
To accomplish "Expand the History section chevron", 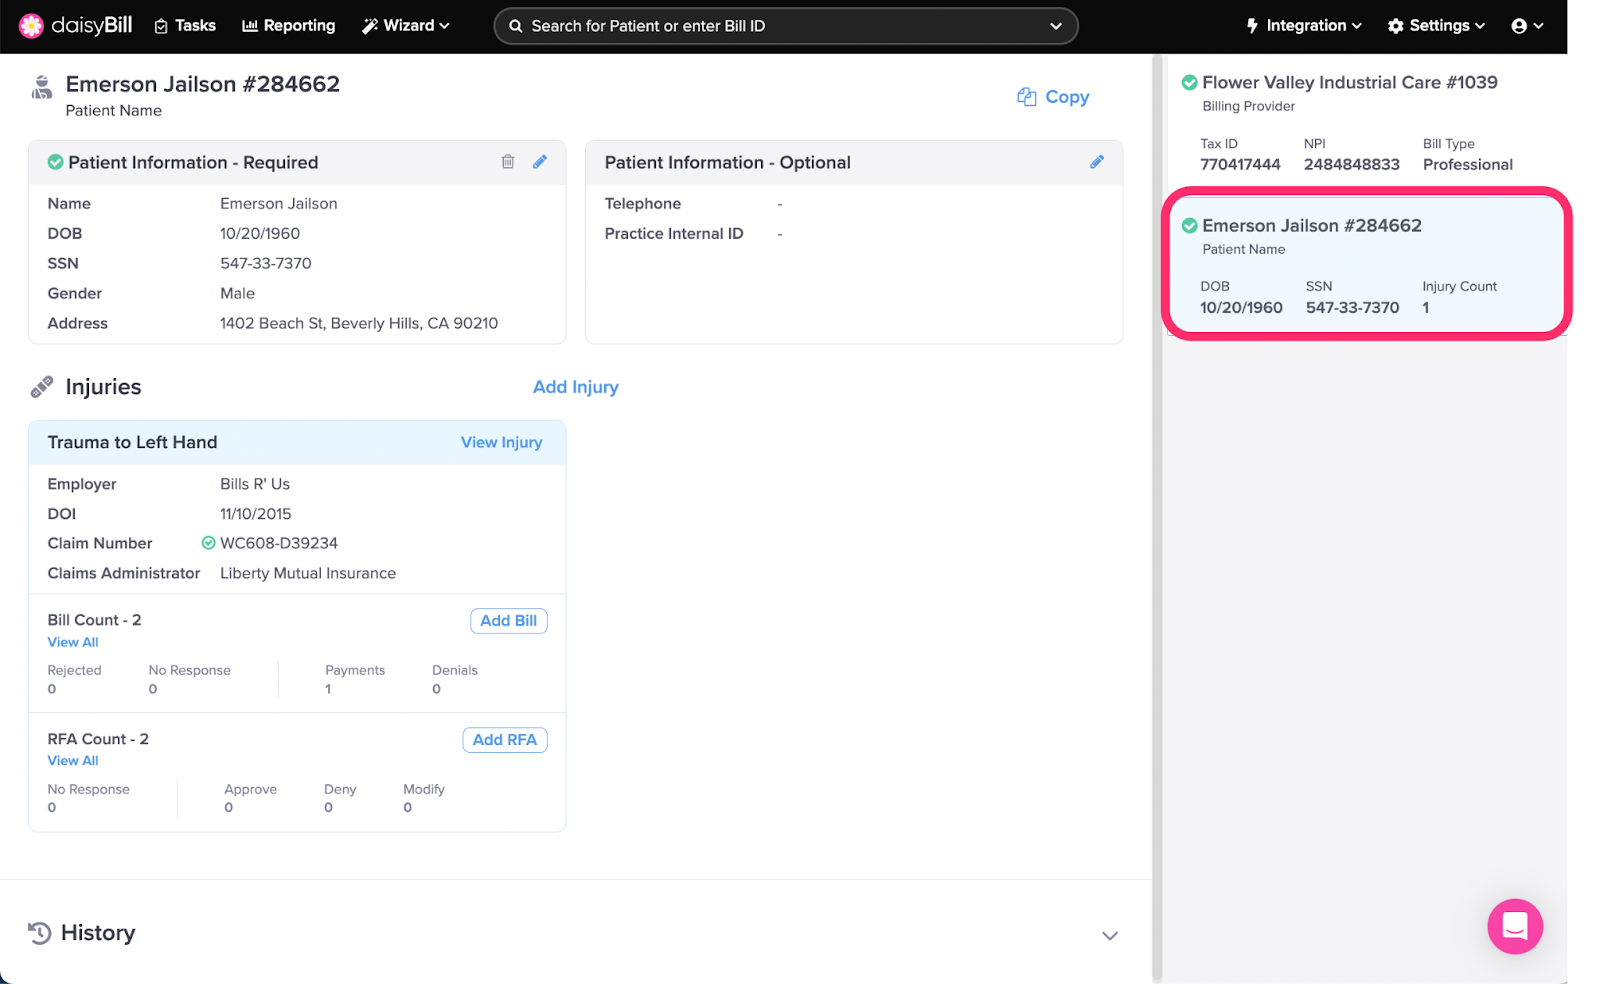I will tap(1109, 936).
